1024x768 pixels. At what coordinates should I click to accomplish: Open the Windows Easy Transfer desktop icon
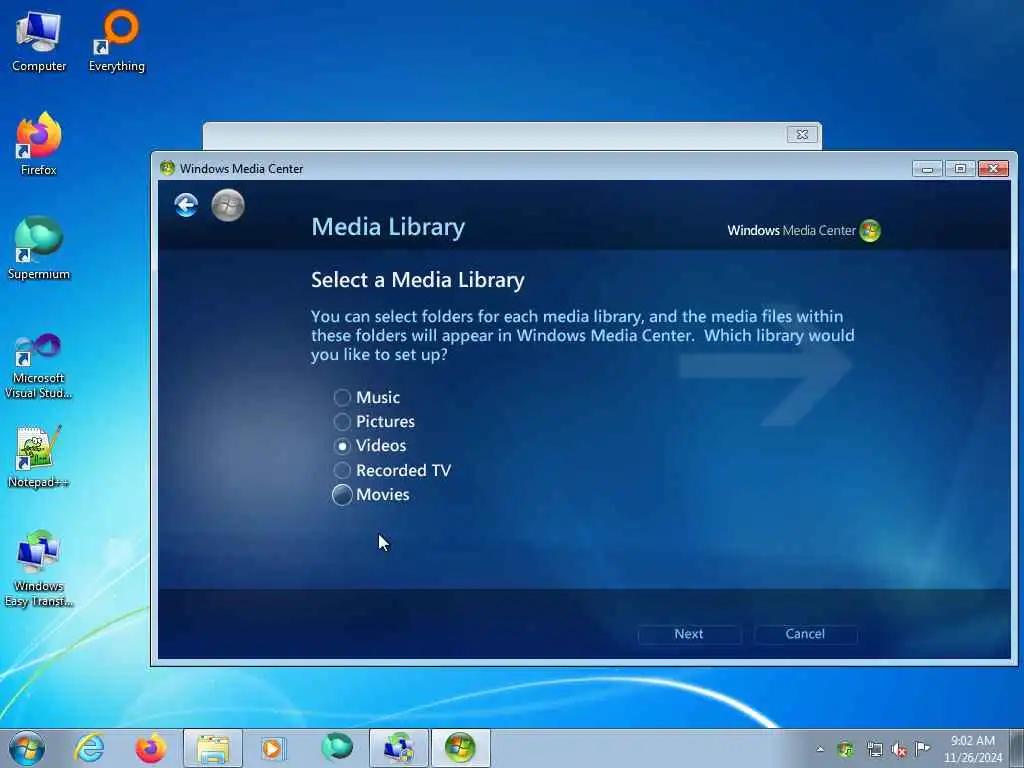coord(39,569)
